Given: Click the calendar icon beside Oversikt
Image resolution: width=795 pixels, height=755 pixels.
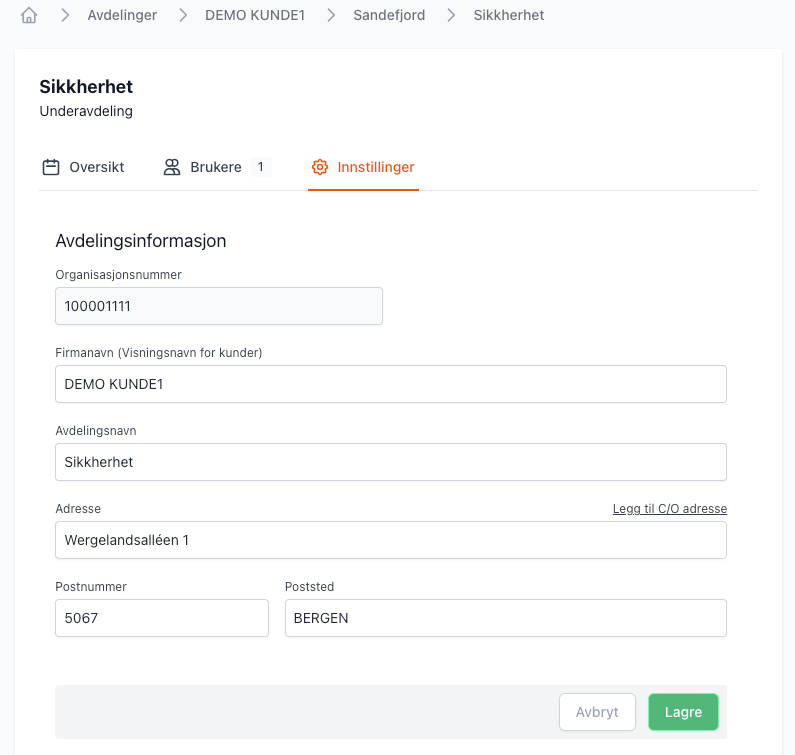Looking at the screenshot, I should point(50,167).
